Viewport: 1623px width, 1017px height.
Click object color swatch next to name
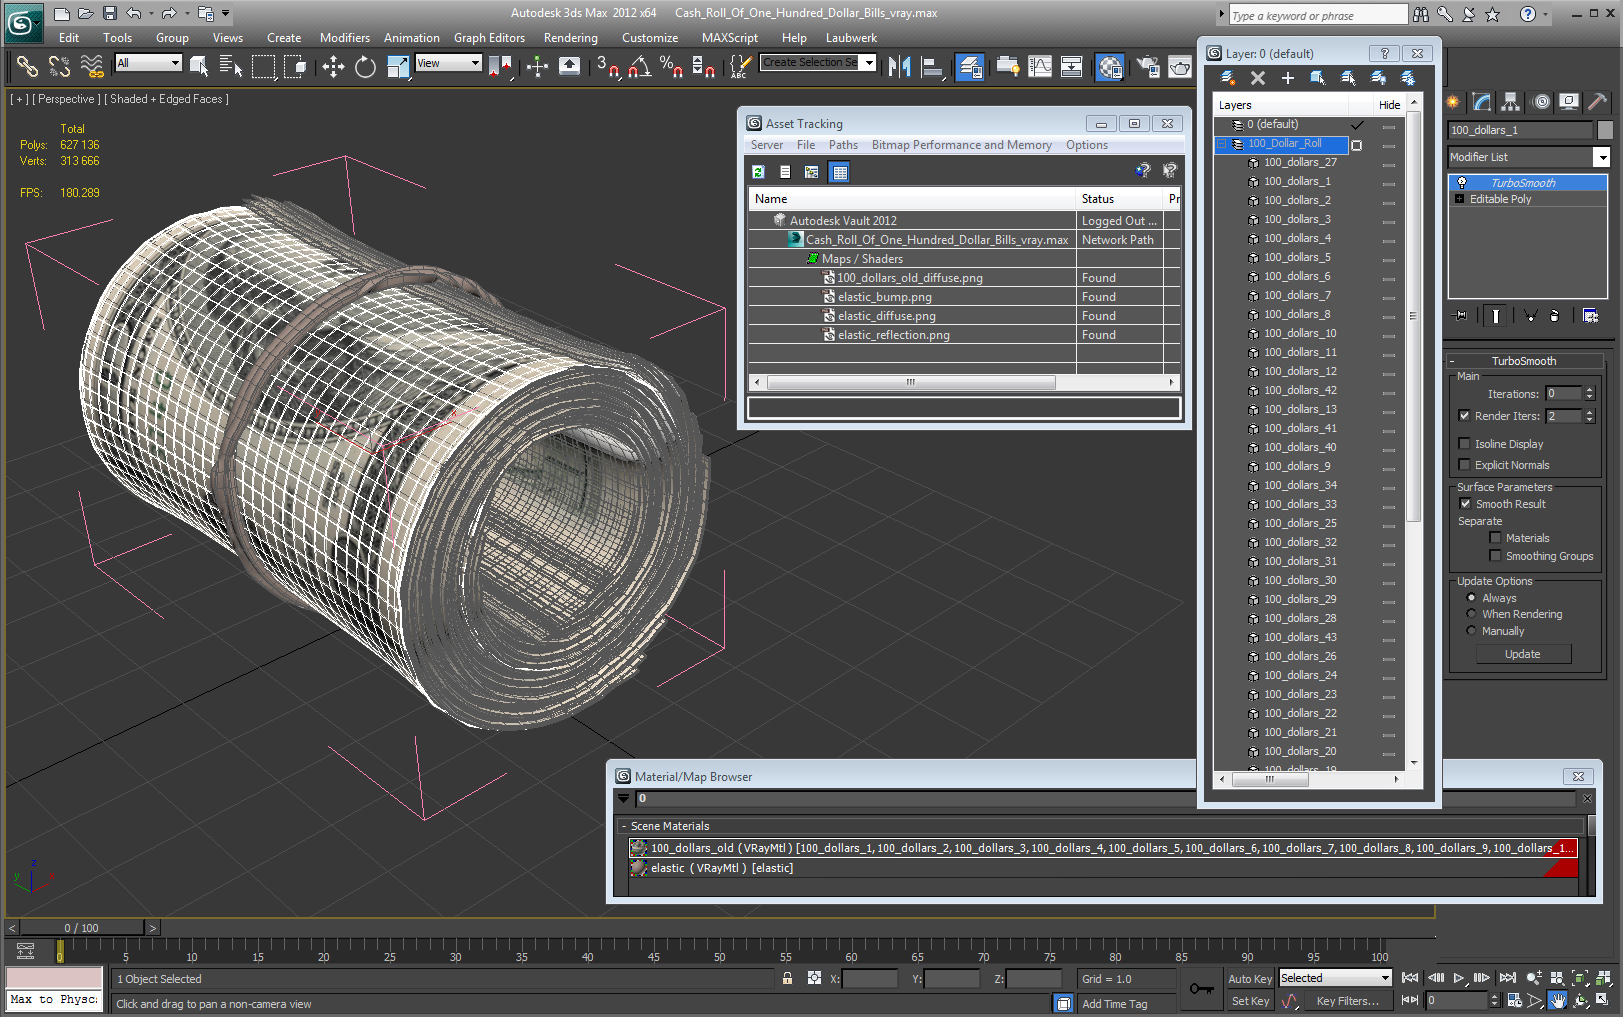point(1605,130)
